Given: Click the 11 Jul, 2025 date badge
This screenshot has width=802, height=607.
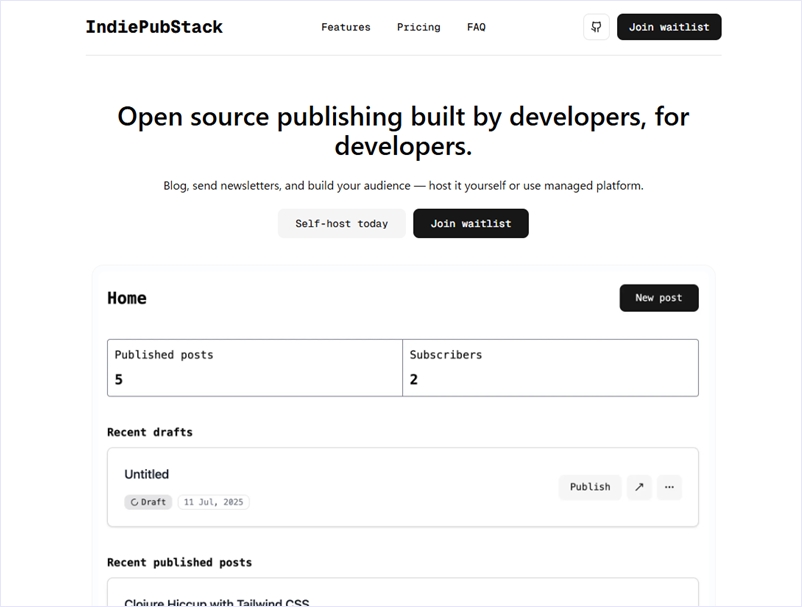Looking at the screenshot, I should [214, 502].
